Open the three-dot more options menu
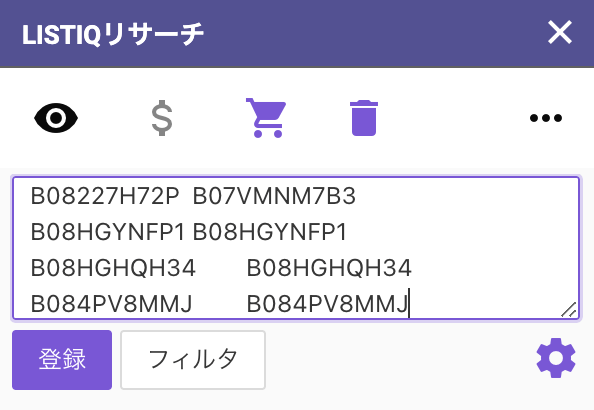594x410 pixels. point(546,118)
